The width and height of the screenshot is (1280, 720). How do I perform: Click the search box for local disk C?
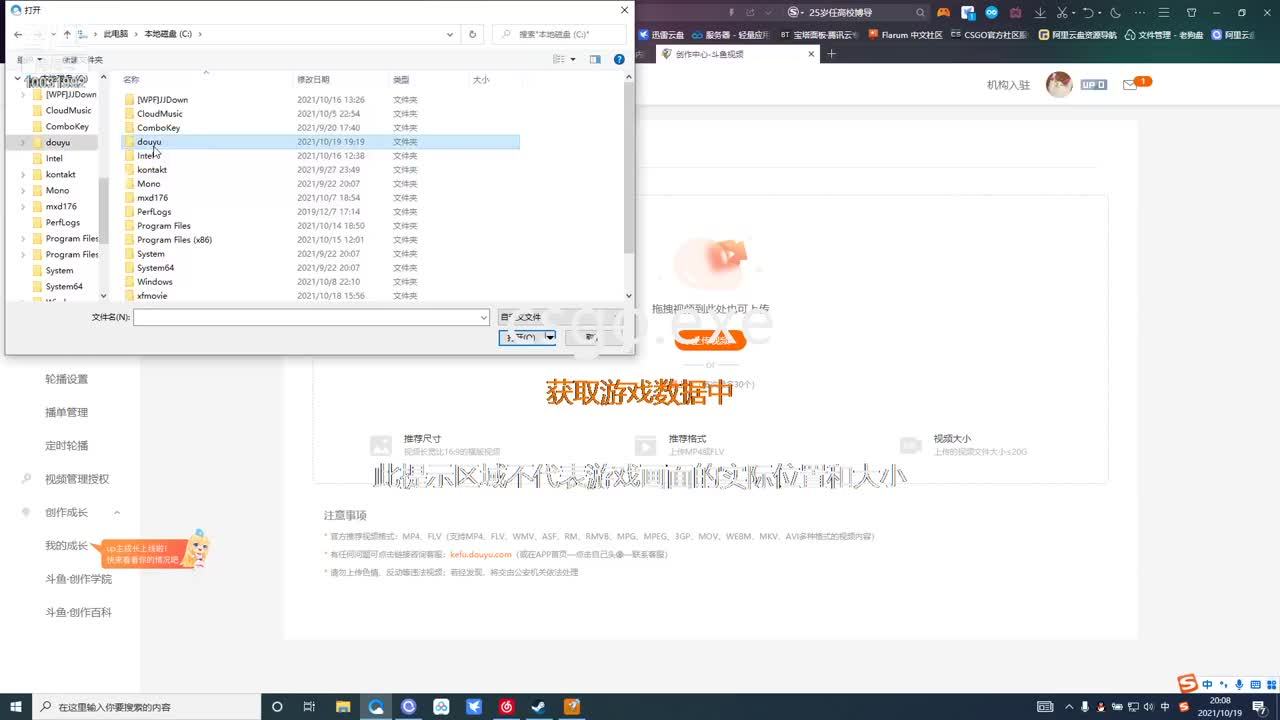point(560,34)
